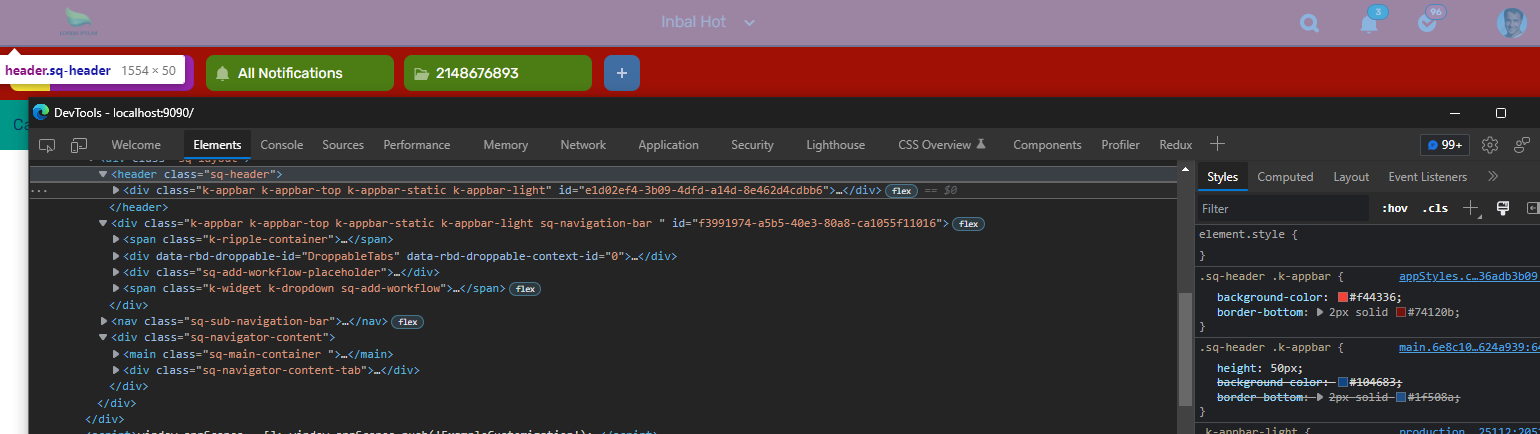
Task: Click the styles Filter input field
Action: pyautogui.click(x=1283, y=209)
